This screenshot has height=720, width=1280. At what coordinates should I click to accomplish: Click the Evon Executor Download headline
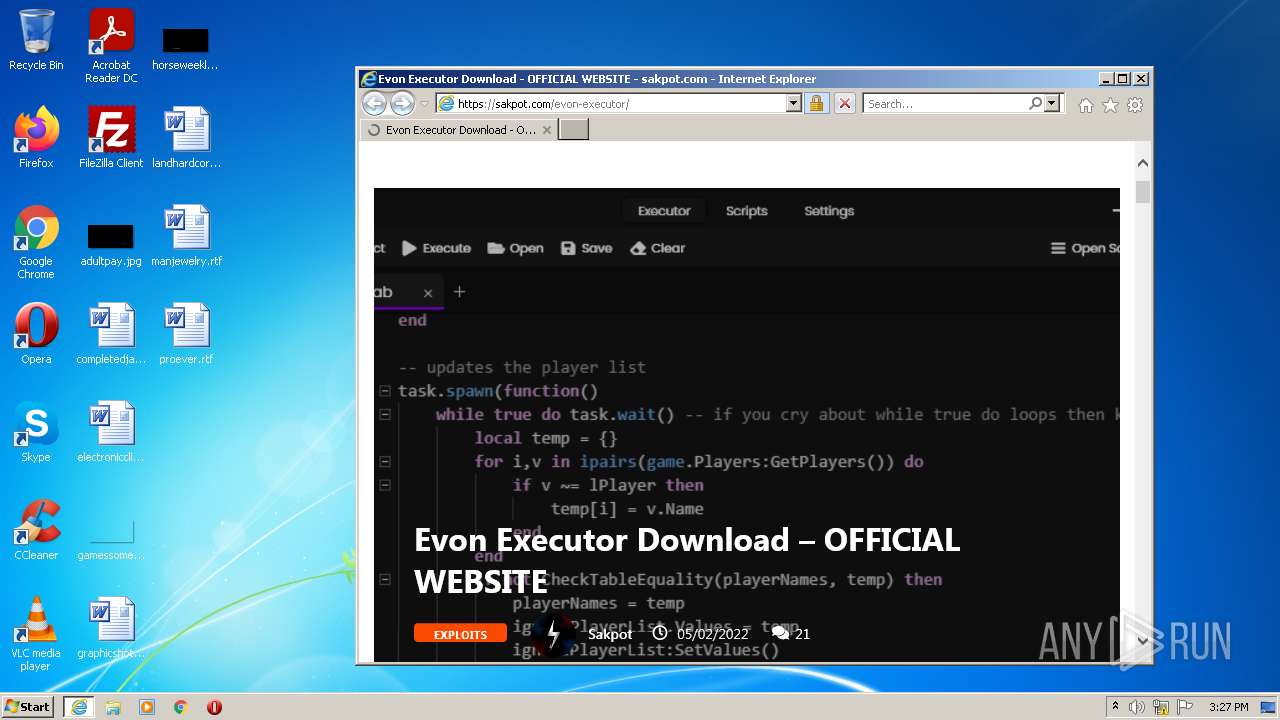tap(687, 560)
